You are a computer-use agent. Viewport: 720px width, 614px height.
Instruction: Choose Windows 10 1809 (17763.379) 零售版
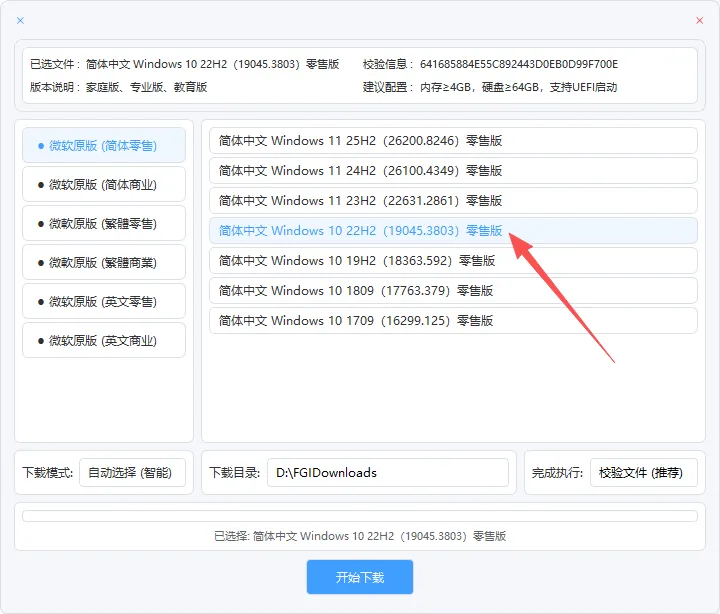pos(453,291)
